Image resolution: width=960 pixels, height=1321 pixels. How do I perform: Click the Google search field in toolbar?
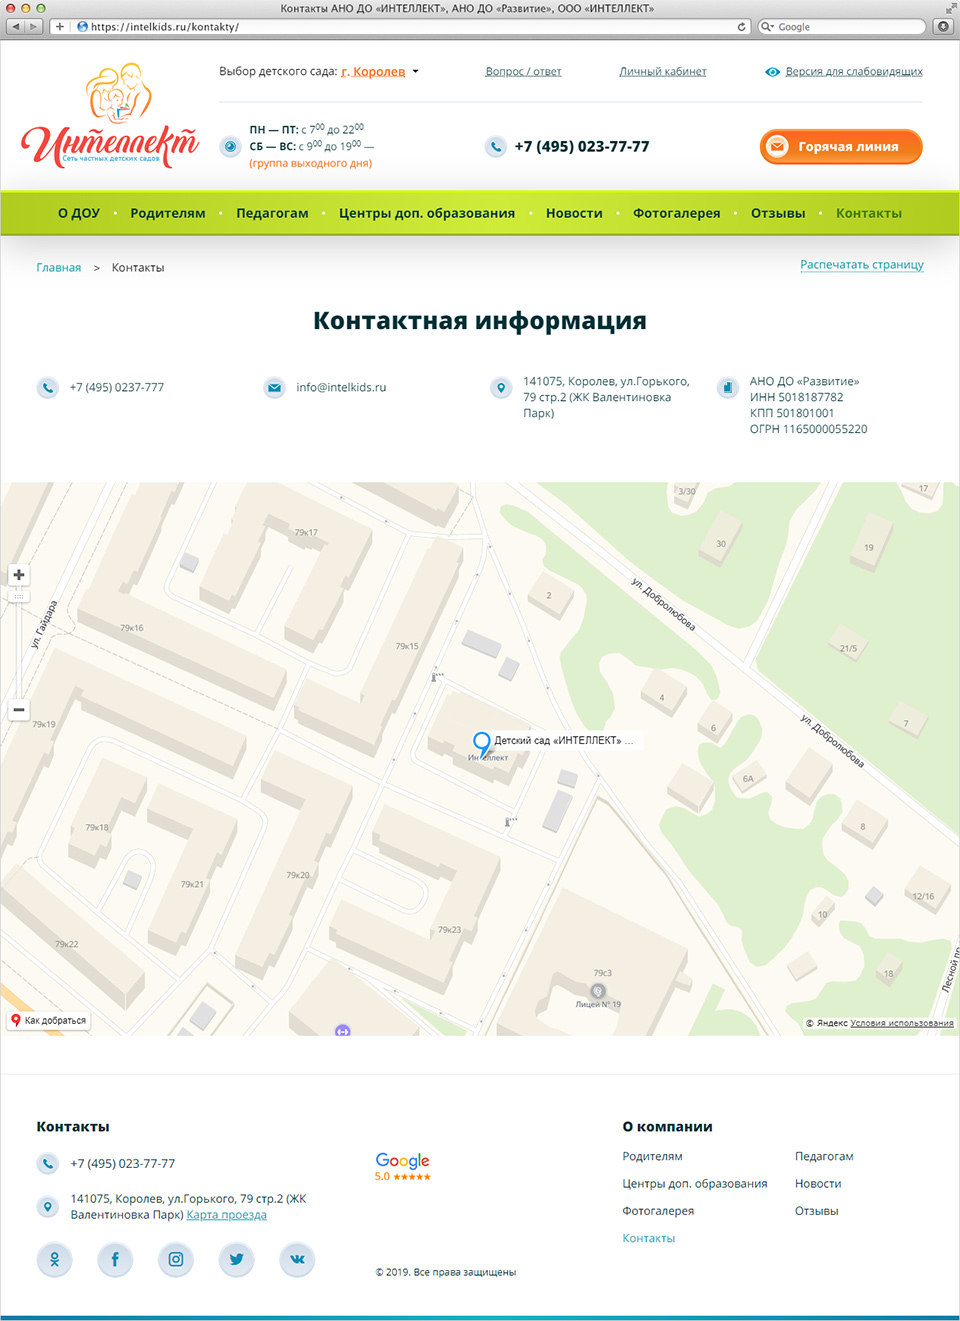(x=842, y=27)
